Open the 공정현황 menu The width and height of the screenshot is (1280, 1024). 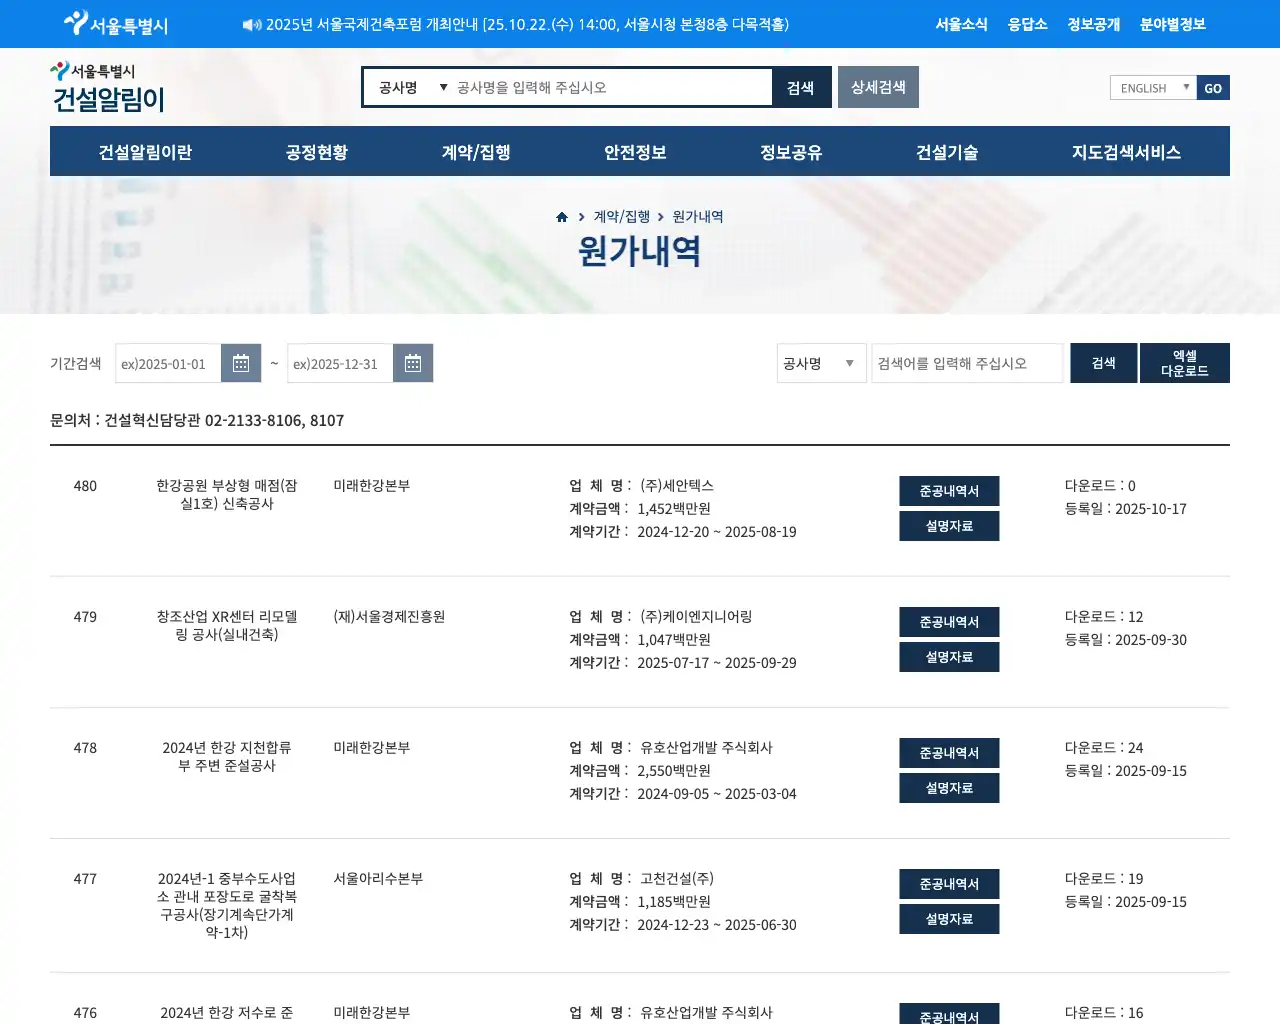[316, 152]
